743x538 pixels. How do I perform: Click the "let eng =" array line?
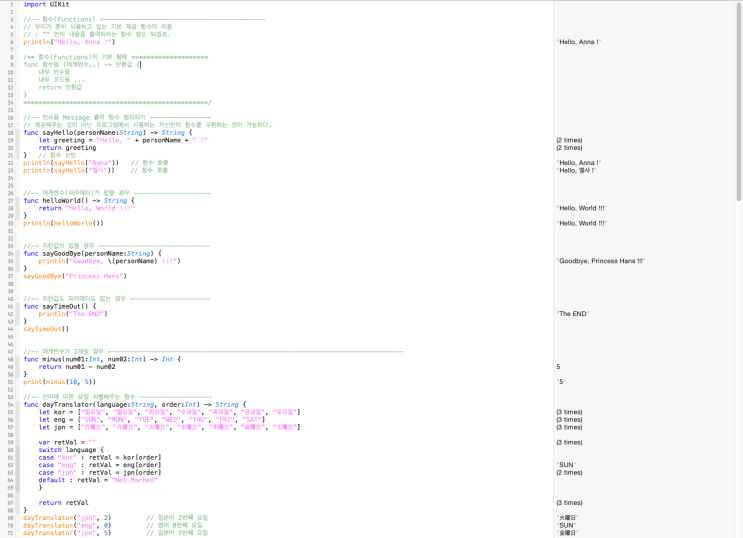pos(152,420)
